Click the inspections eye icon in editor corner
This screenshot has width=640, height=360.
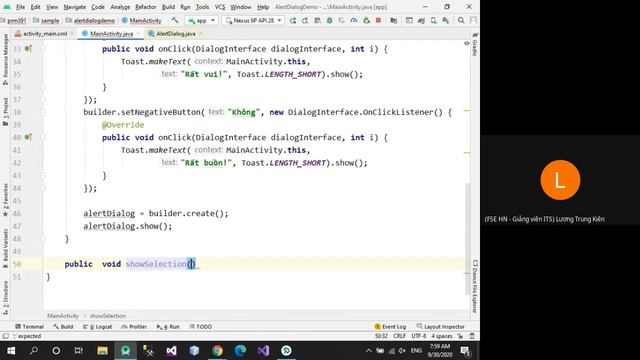[467, 43]
